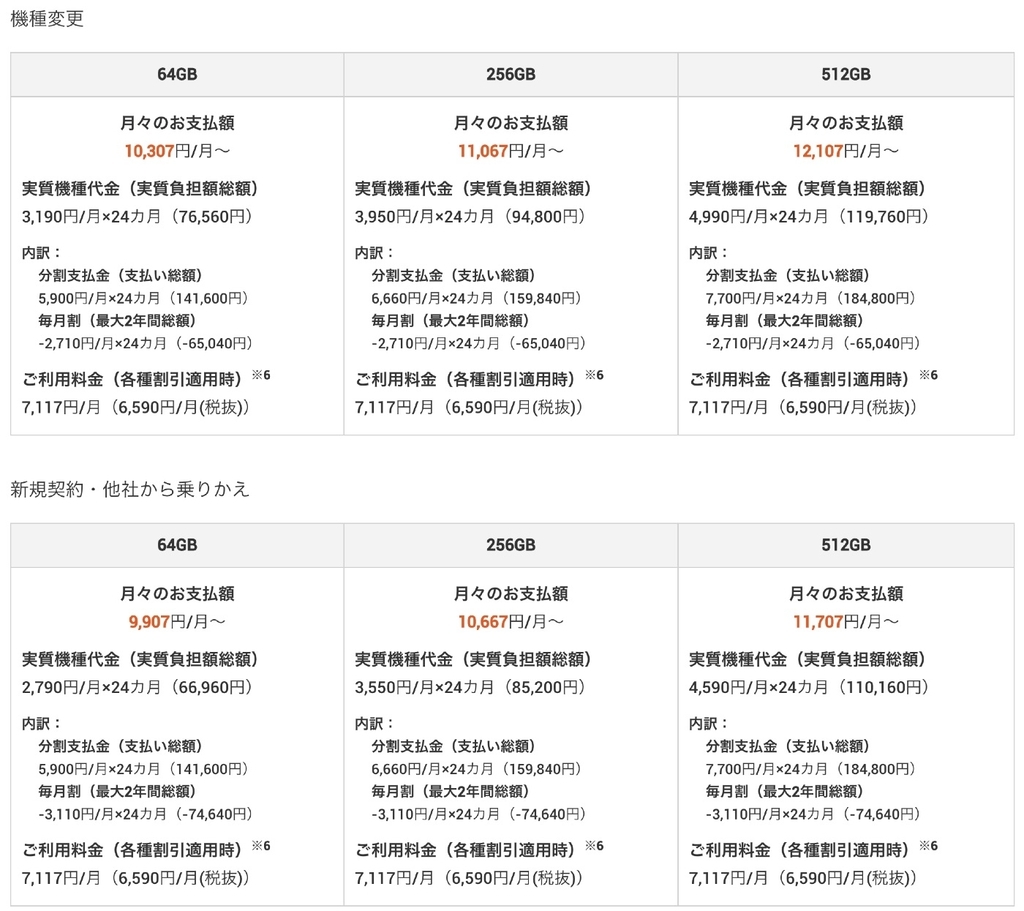Select the 11,707円/月〜 monthly payment amount
The height and width of the screenshot is (911, 1024).
(x=846, y=622)
